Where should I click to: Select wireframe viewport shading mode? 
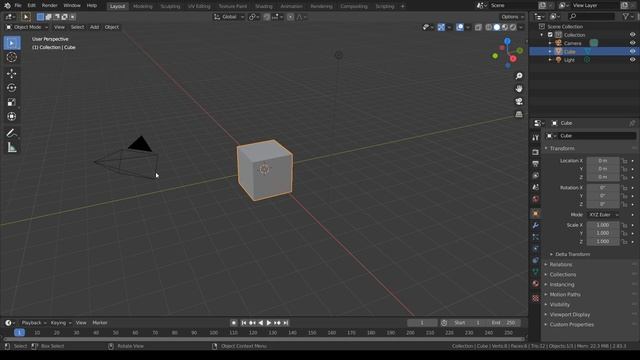(489, 27)
